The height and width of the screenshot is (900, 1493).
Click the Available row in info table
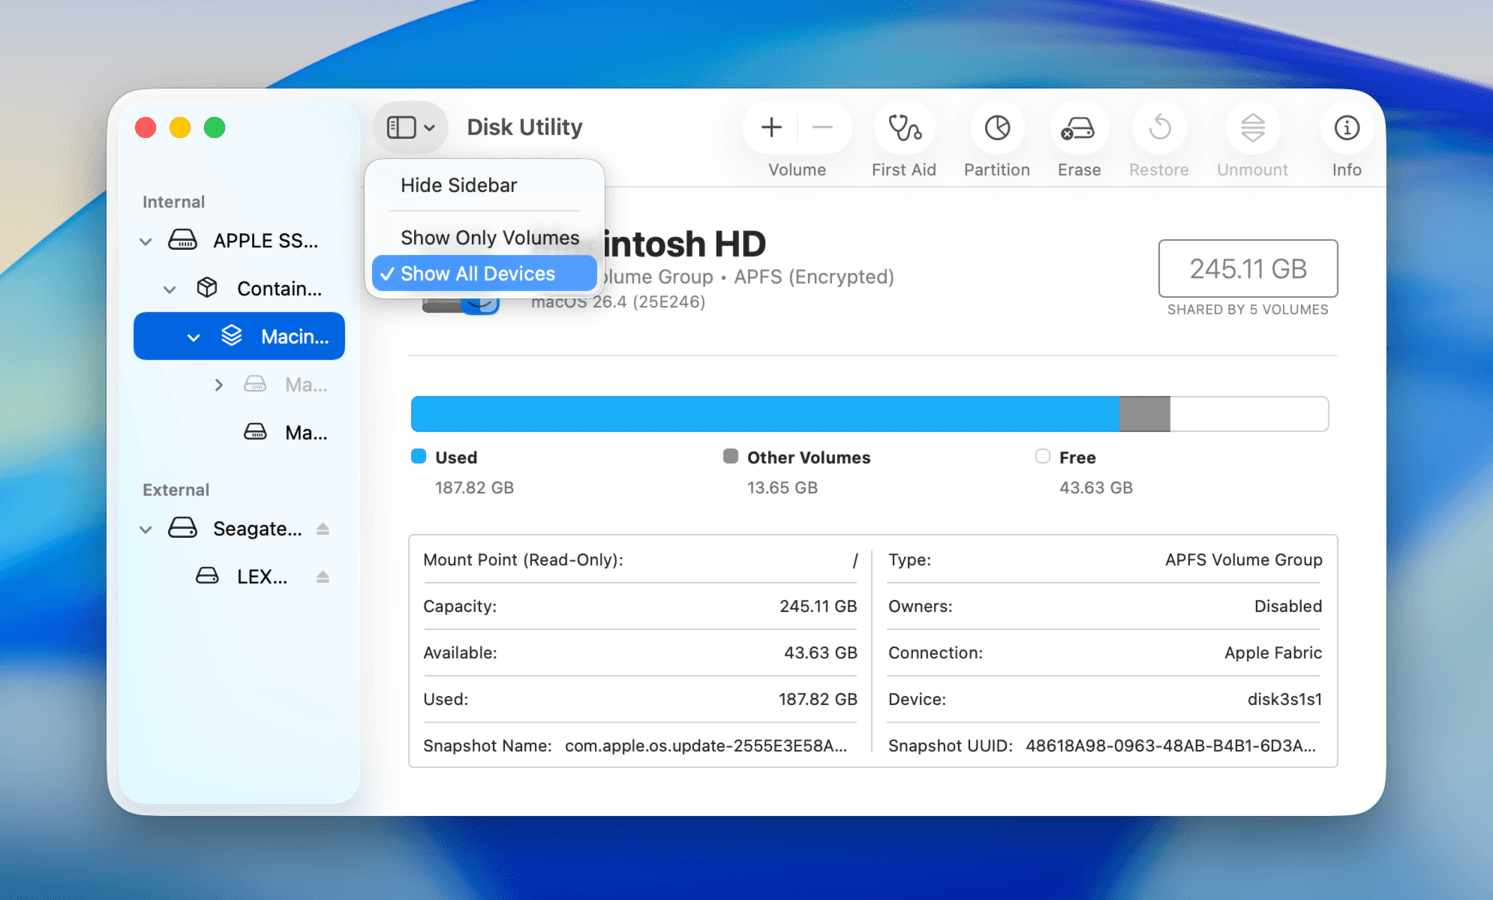tap(640, 653)
